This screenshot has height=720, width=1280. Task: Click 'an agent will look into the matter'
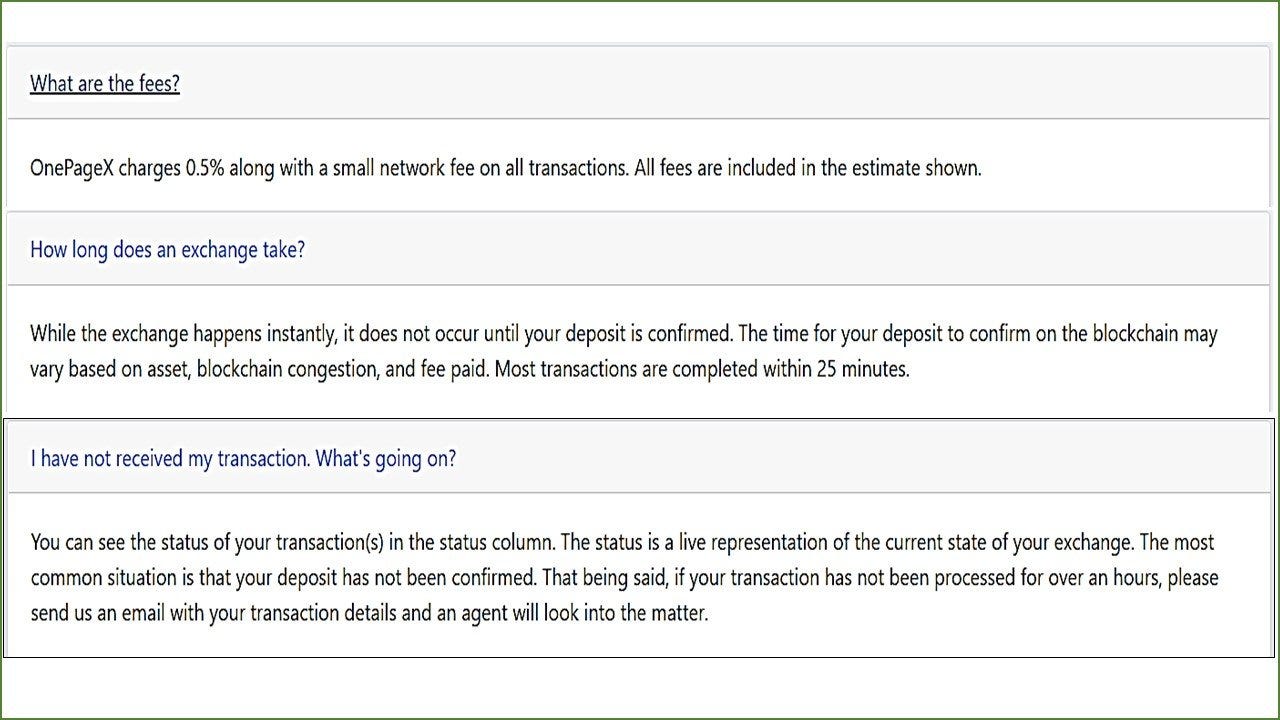point(572,613)
